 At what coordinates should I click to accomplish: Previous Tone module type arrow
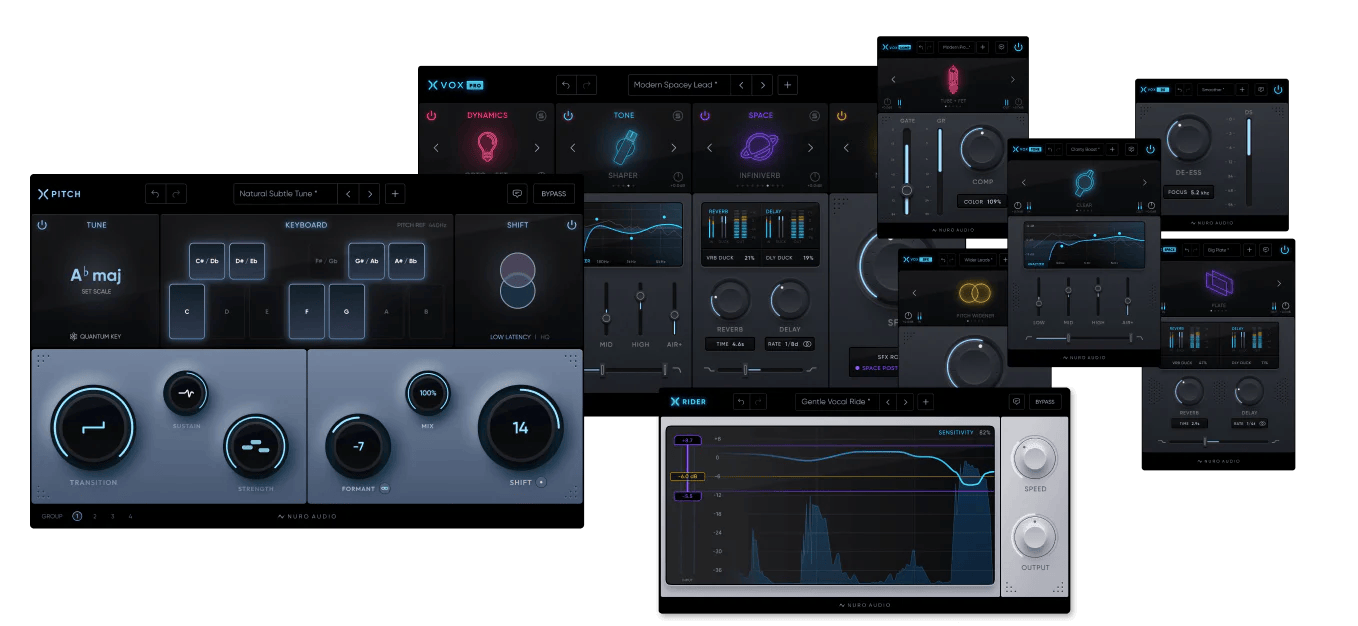point(573,149)
